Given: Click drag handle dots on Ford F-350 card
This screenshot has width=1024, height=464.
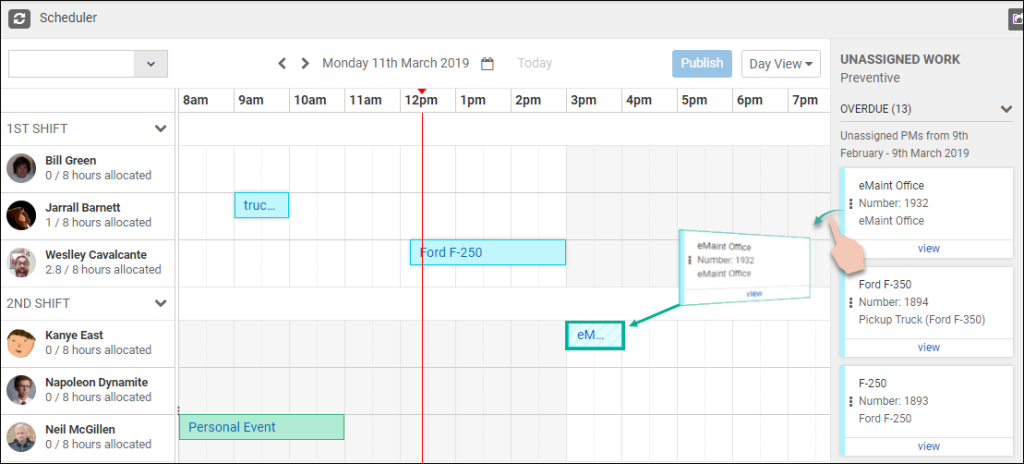Looking at the screenshot, I should pyautogui.click(x=851, y=303).
